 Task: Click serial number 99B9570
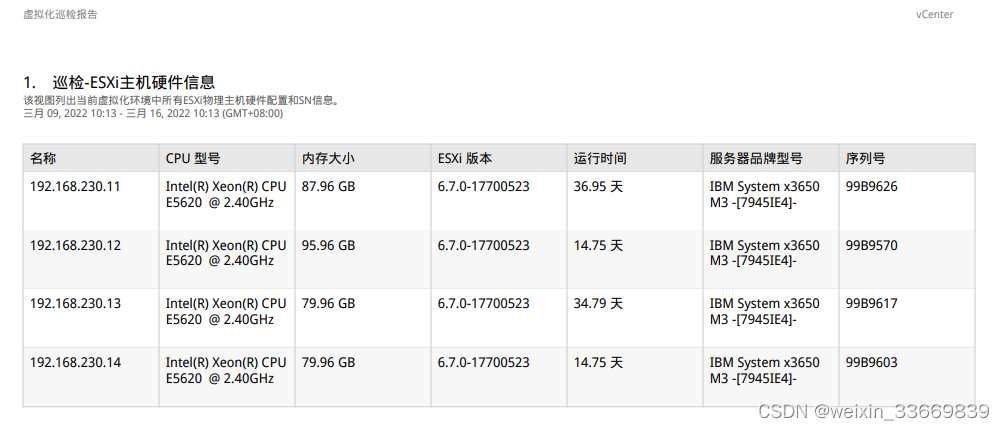click(872, 245)
